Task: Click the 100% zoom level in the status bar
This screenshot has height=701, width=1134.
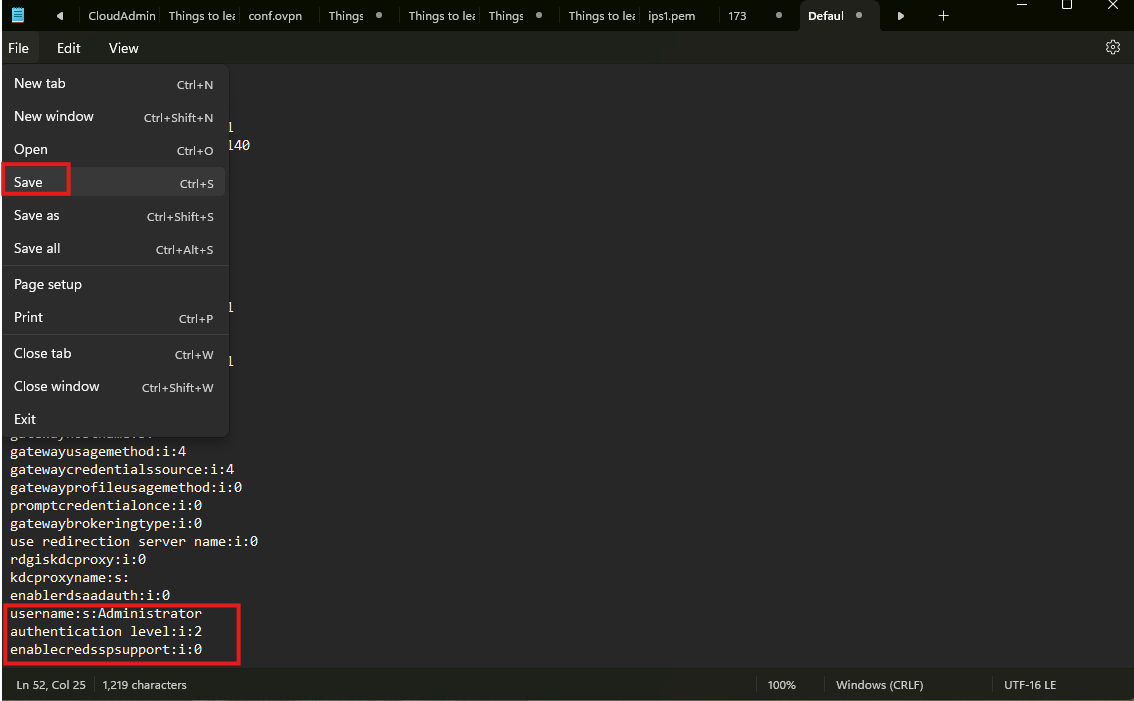Action: tap(782, 685)
